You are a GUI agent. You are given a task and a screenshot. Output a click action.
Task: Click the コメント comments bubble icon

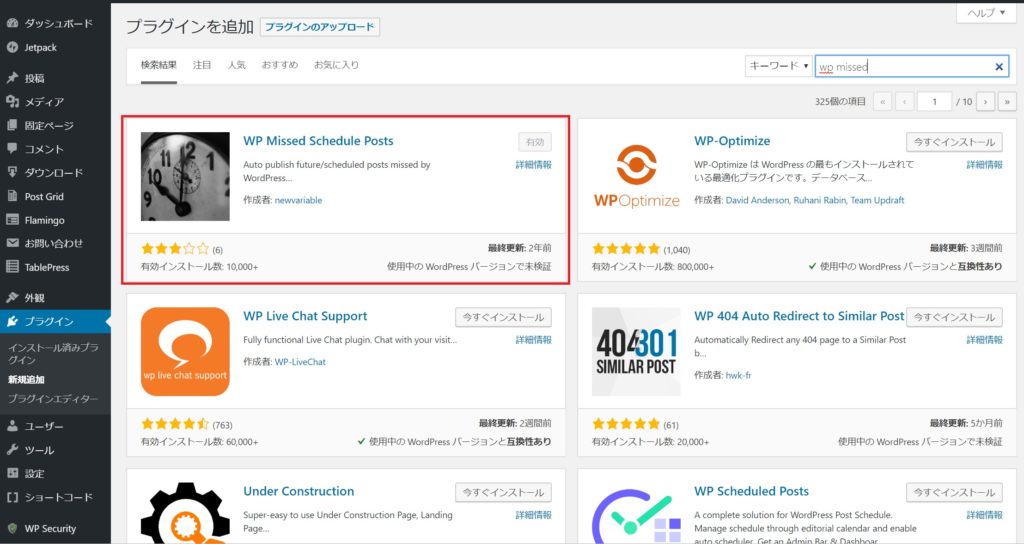coord(12,149)
